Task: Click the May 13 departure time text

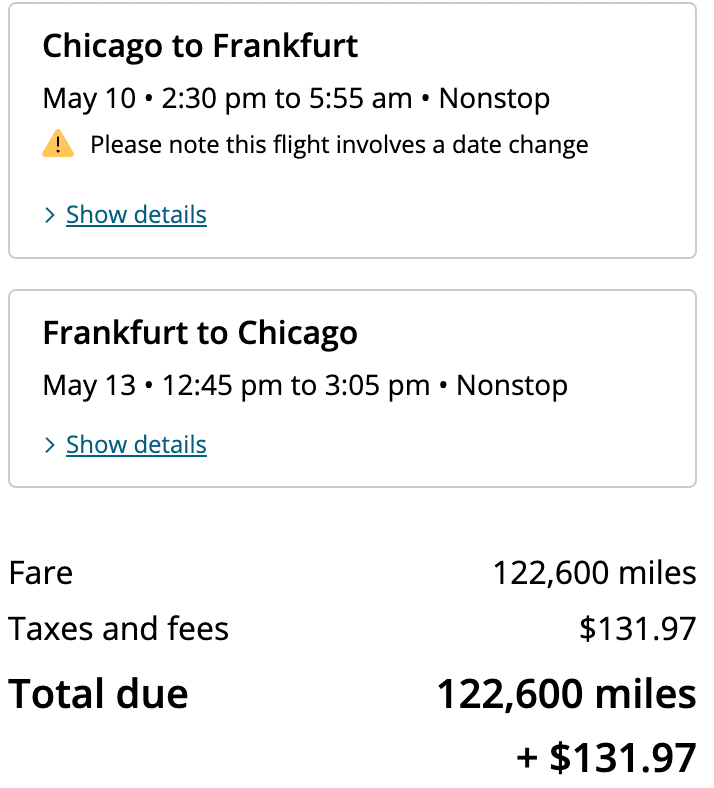Action: (x=222, y=385)
